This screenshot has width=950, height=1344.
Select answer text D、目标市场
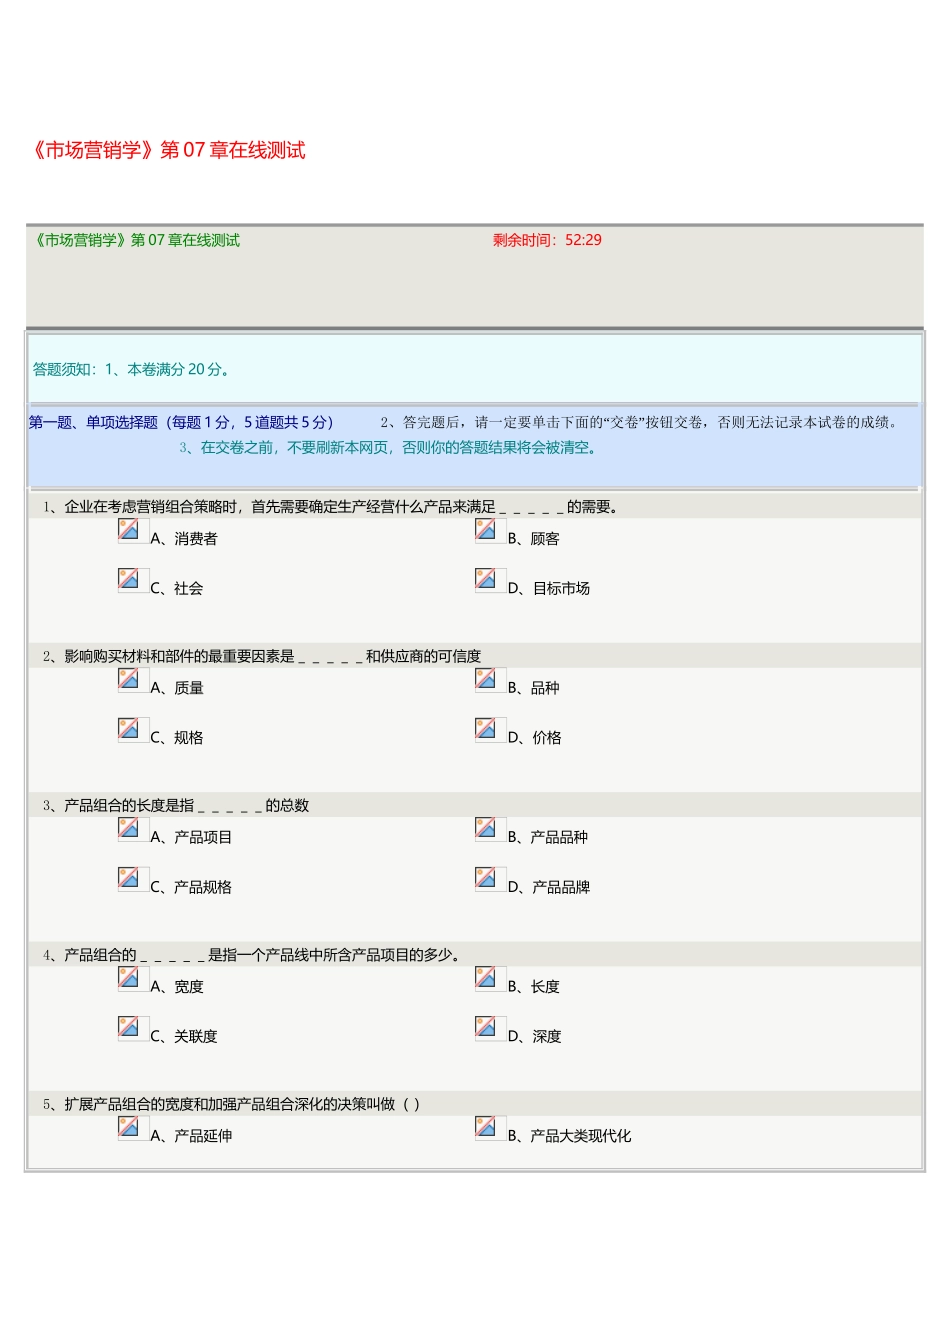pos(549,589)
